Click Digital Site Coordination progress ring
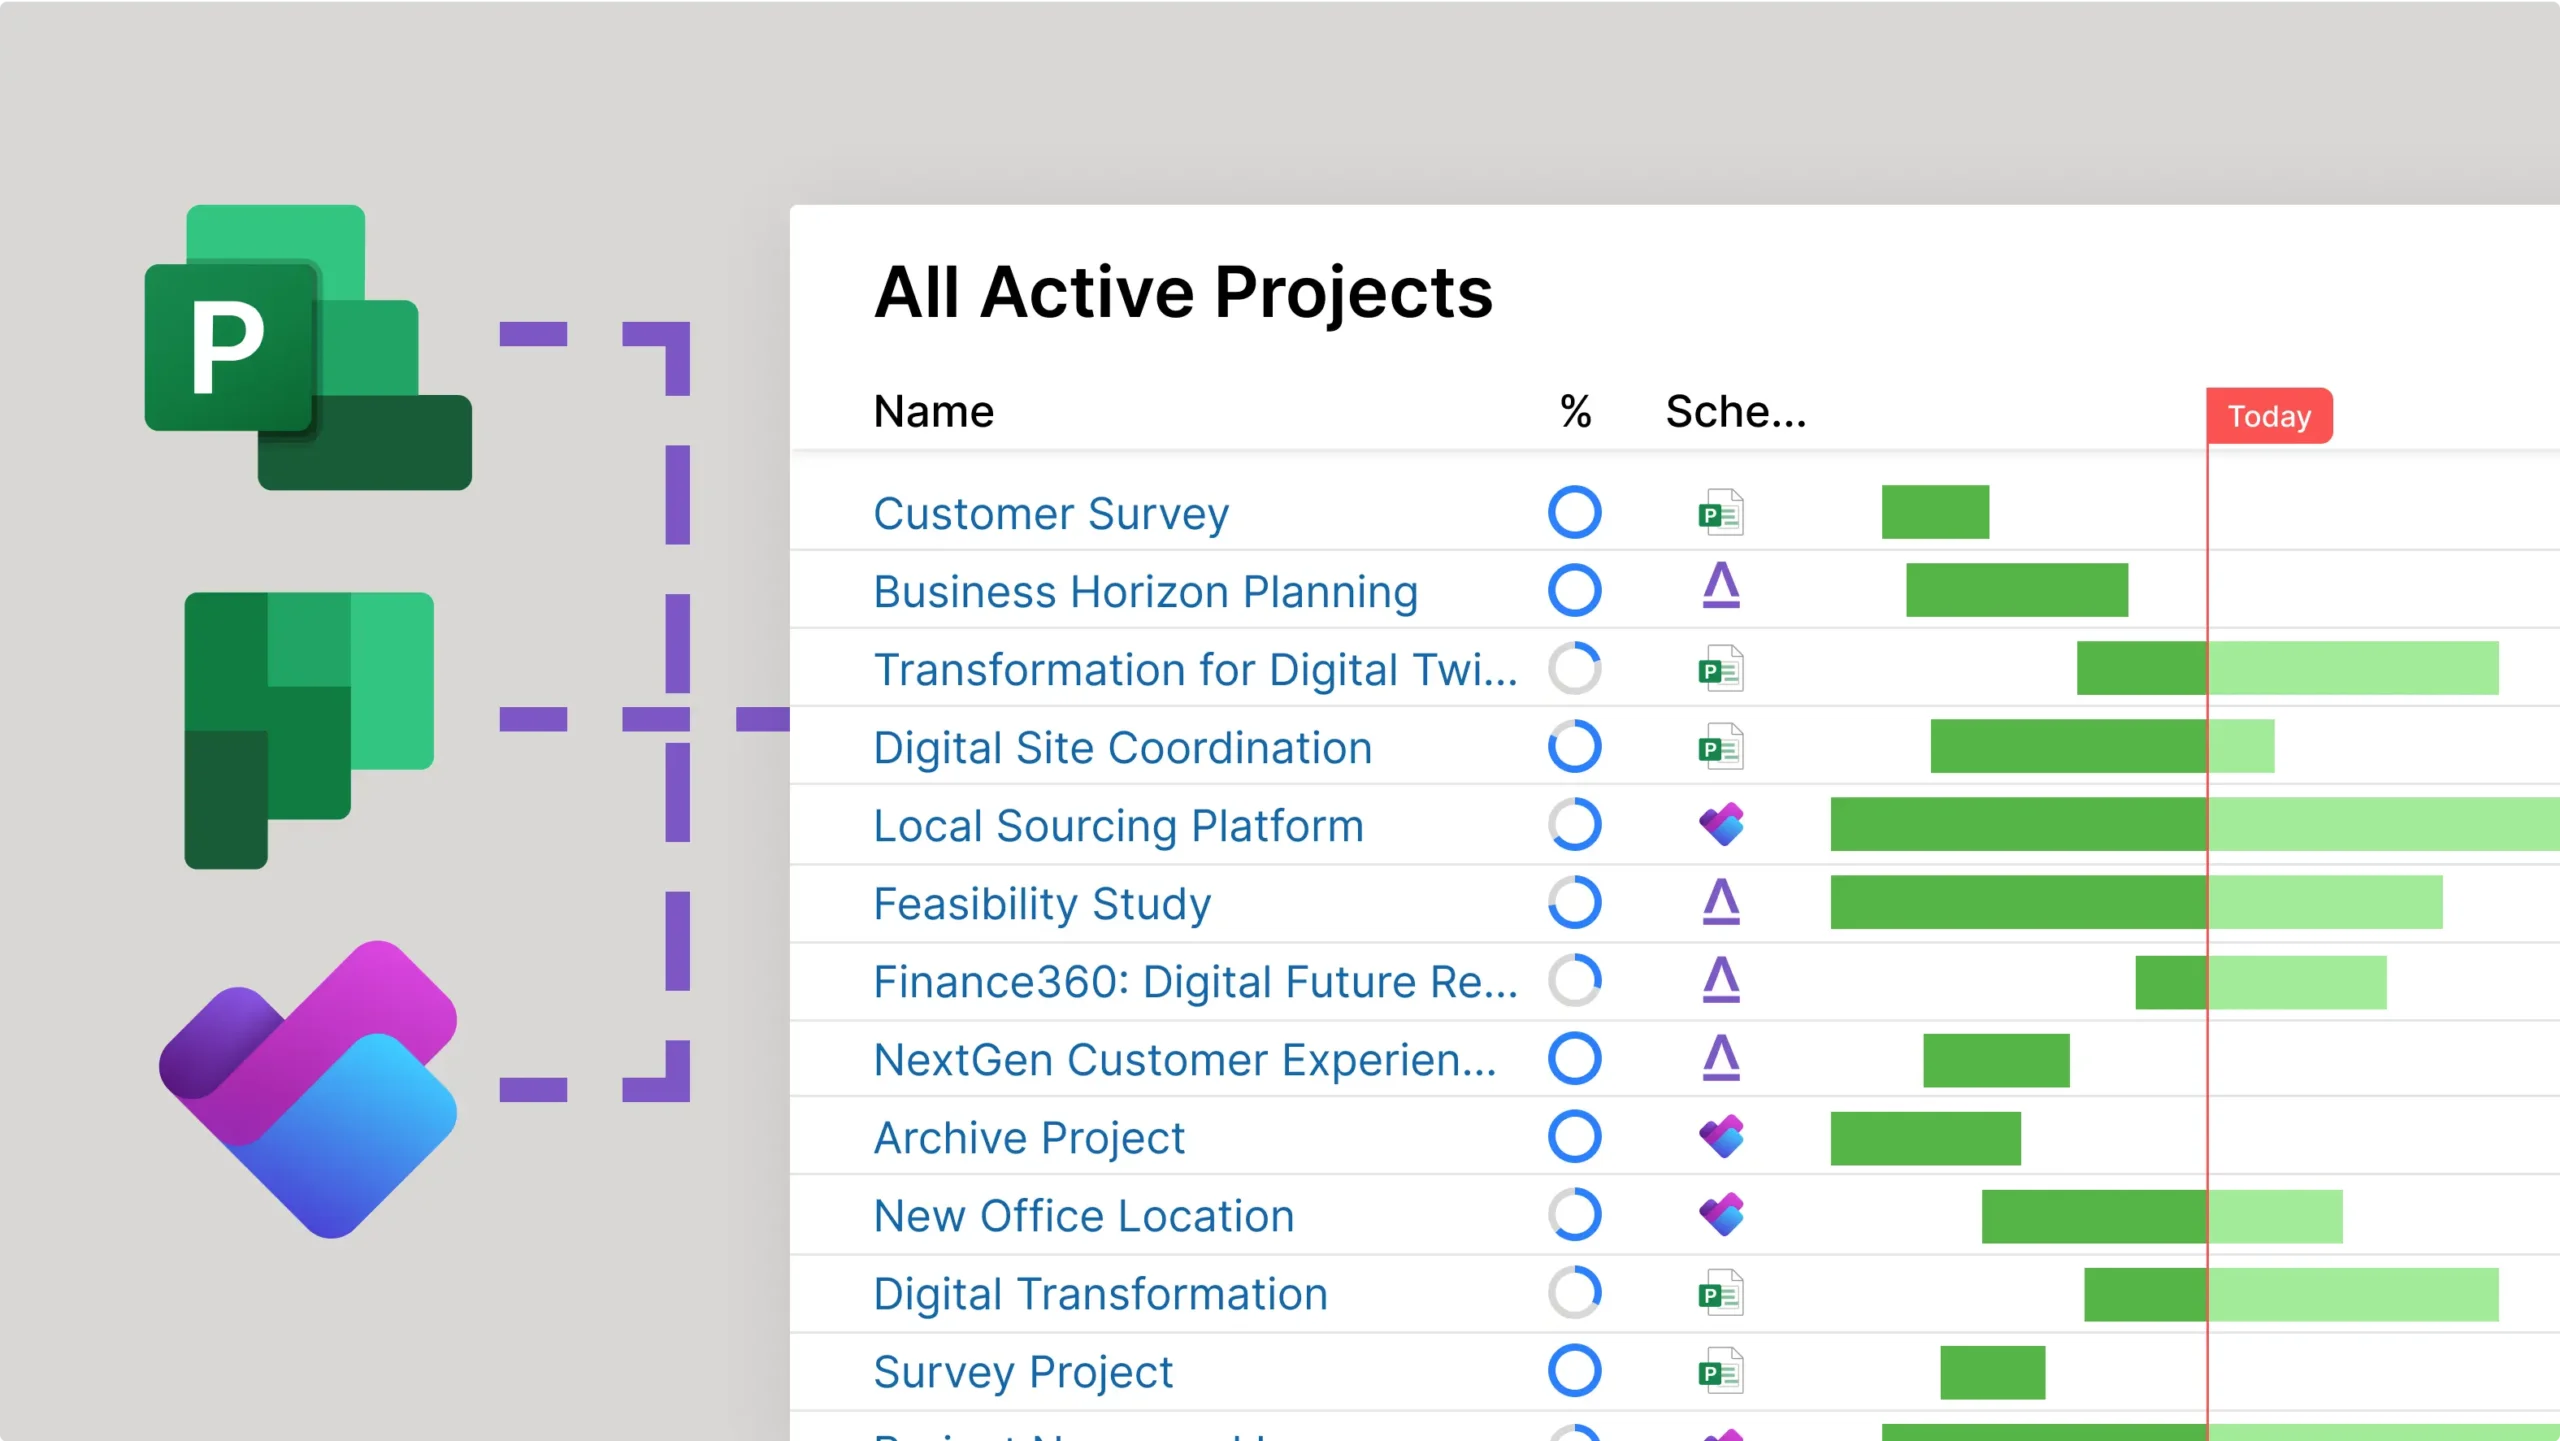2560x1441 pixels. 1574,747
